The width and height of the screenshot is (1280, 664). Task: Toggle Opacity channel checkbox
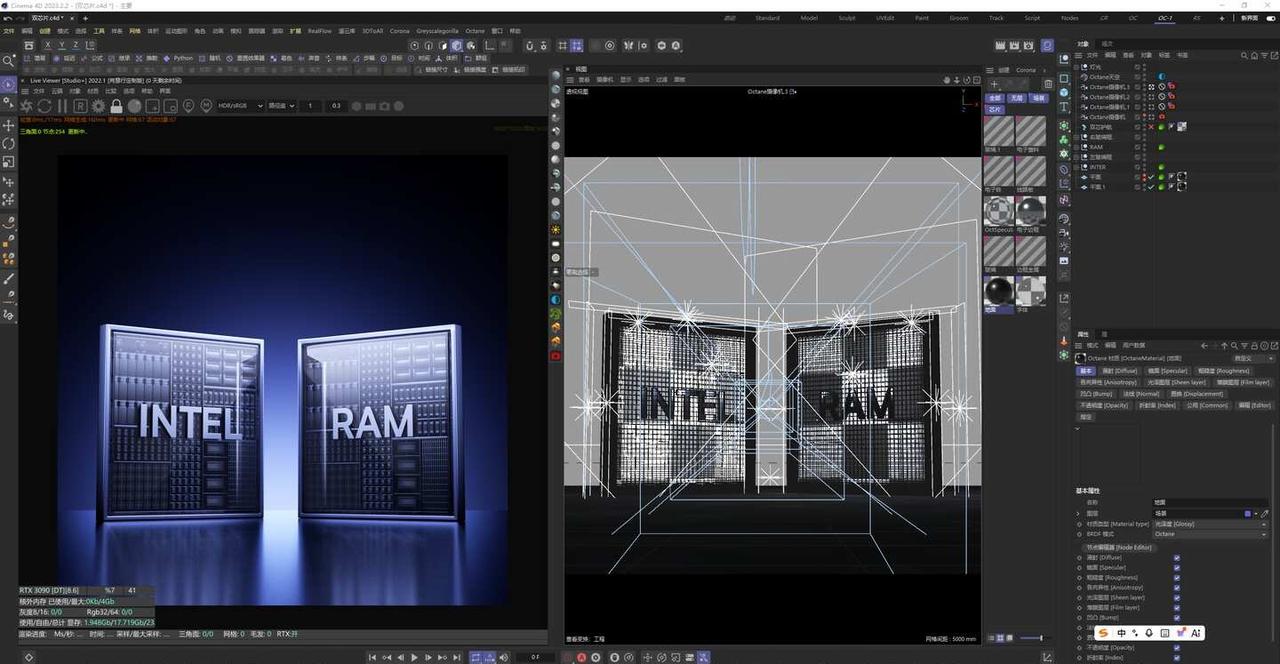tap(1177, 648)
